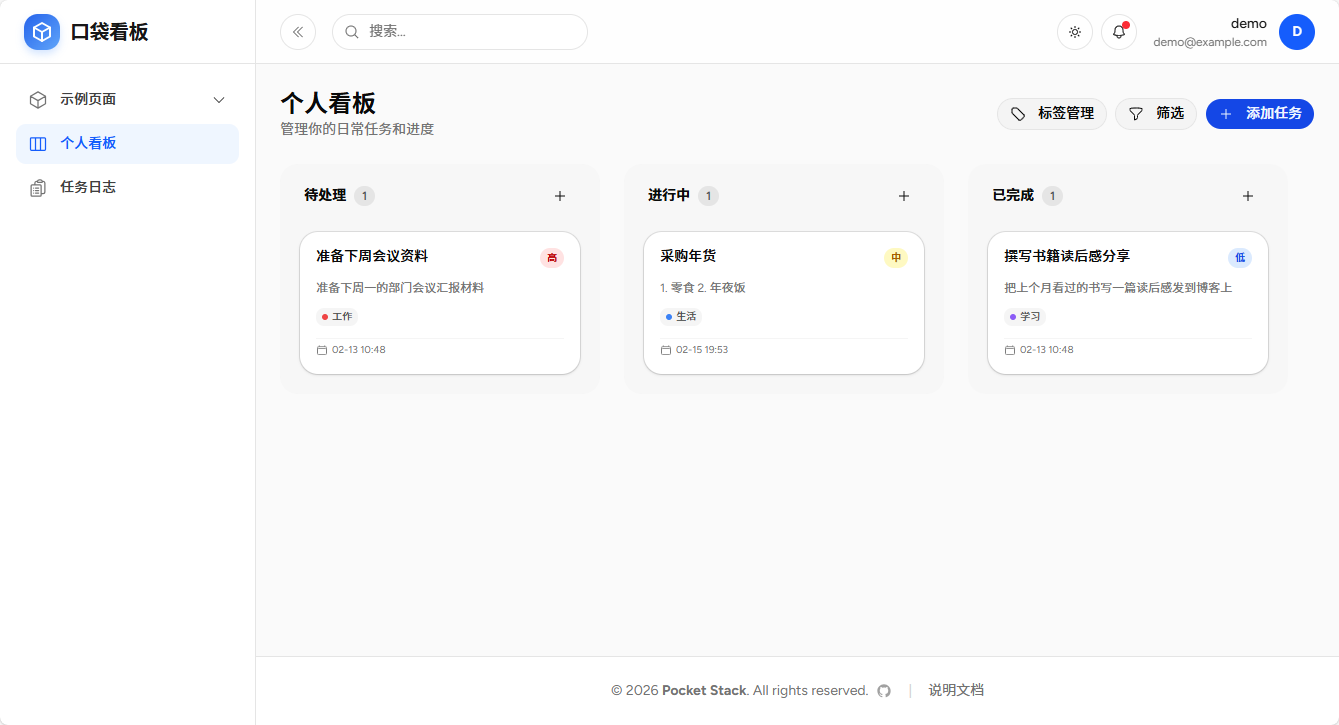Screen dimensions: 1339x725
Task: Click plus icon in 已完成 column
Action: (x=1248, y=196)
